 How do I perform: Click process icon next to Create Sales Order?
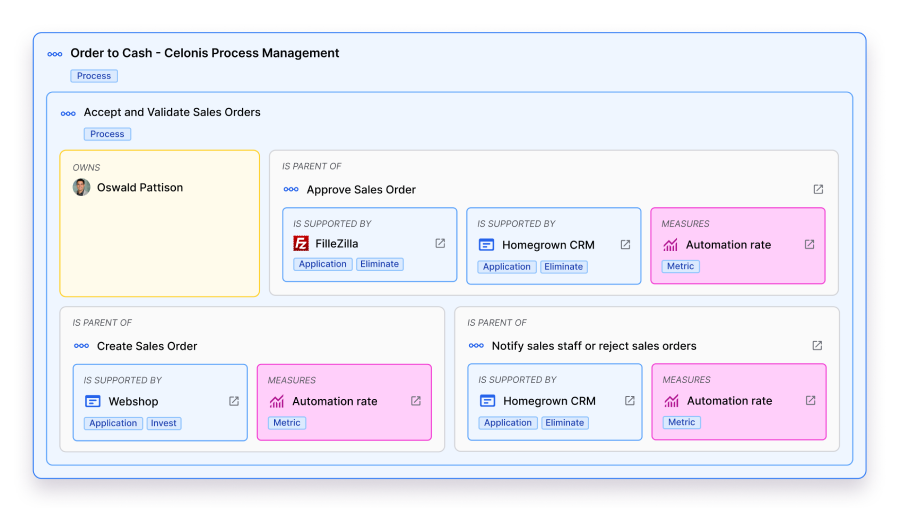[82, 346]
